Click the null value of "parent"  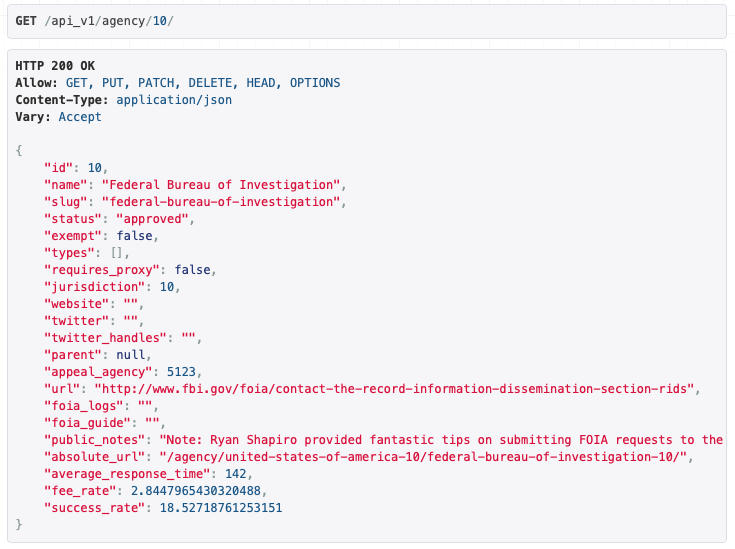131,355
